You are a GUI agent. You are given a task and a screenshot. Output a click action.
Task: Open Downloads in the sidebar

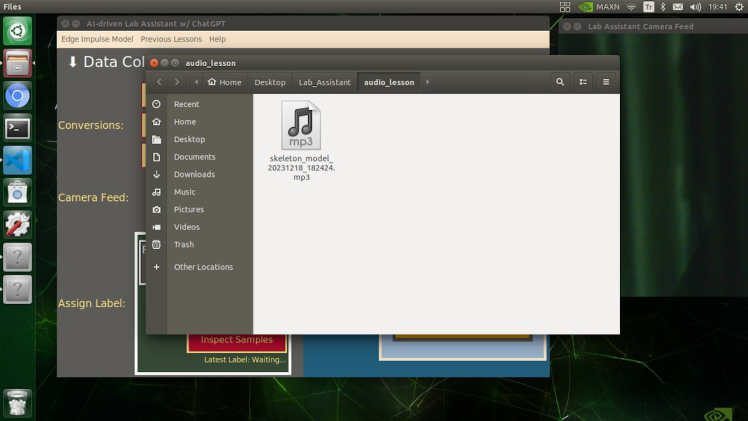click(x=194, y=175)
